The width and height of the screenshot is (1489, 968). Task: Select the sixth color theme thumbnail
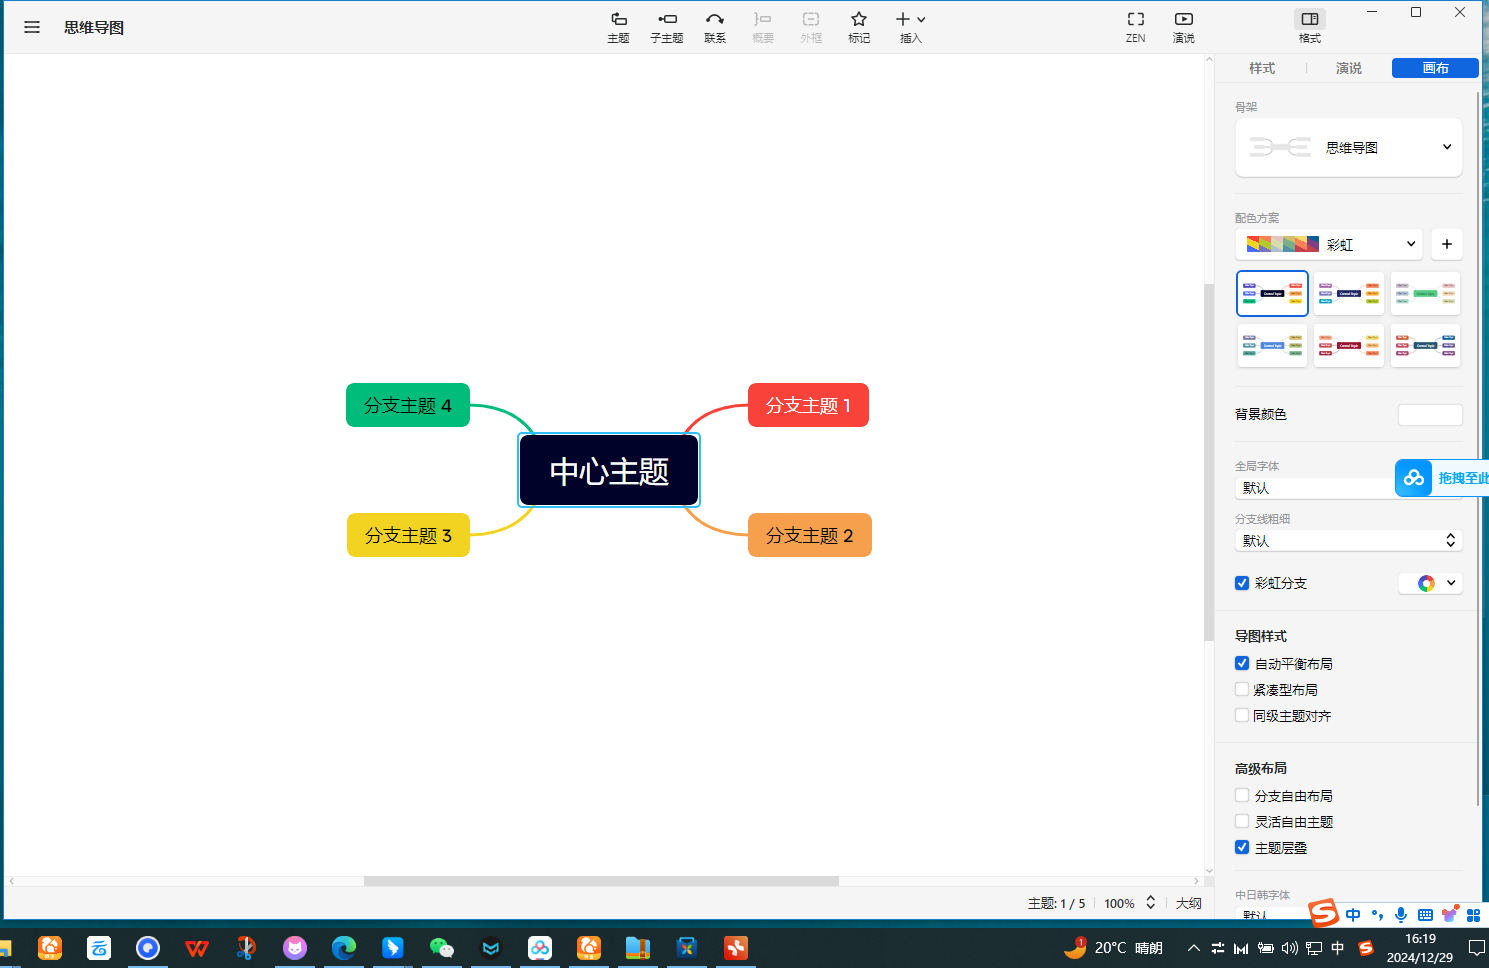[x=1425, y=345]
